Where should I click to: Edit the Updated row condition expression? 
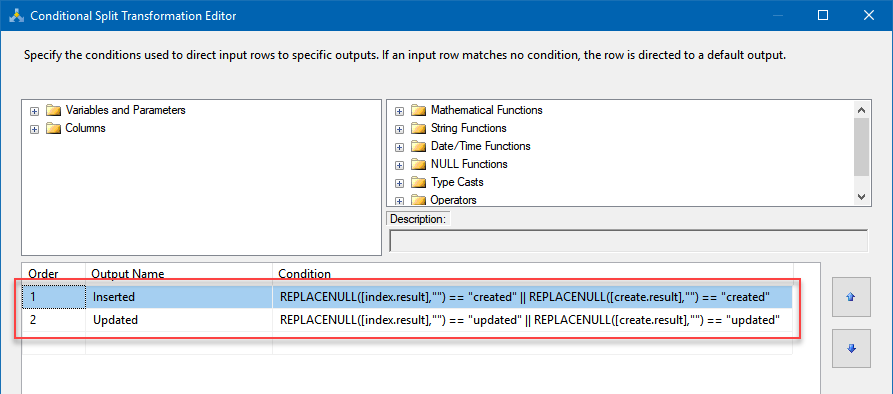click(532, 320)
